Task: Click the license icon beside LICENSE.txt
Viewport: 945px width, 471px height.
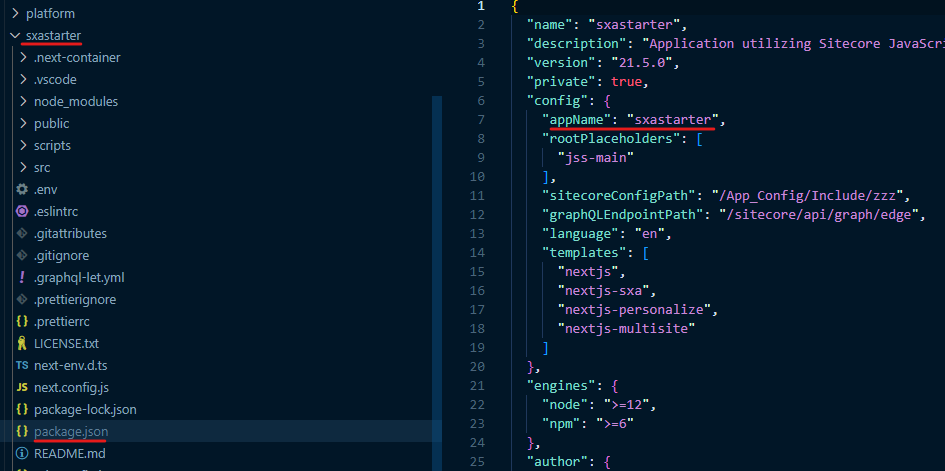Action: click(22, 343)
